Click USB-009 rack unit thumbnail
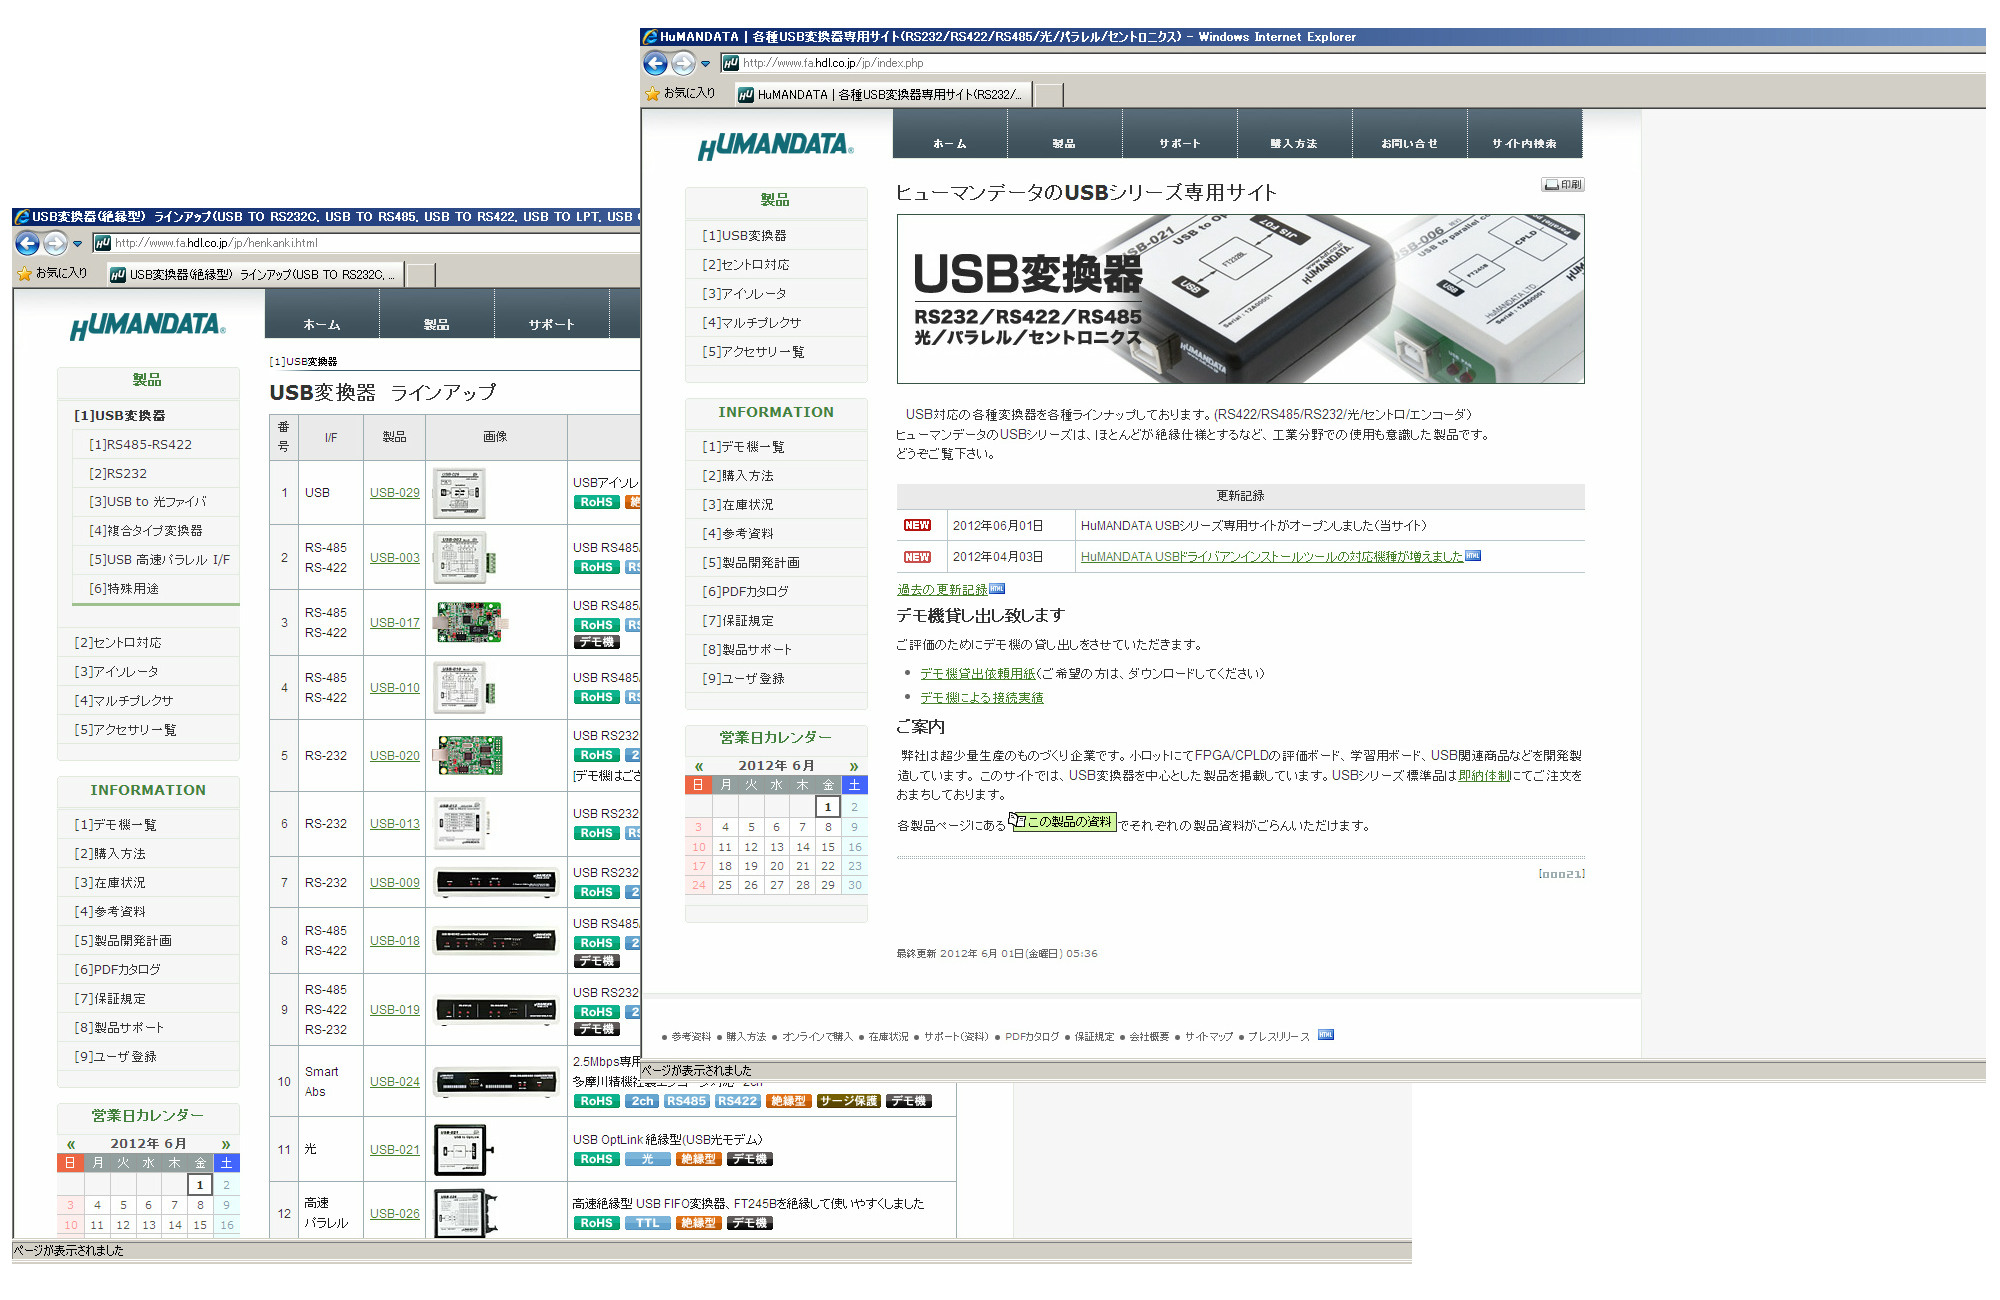The width and height of the screenshot is (2000, 1300). (496, 883)
